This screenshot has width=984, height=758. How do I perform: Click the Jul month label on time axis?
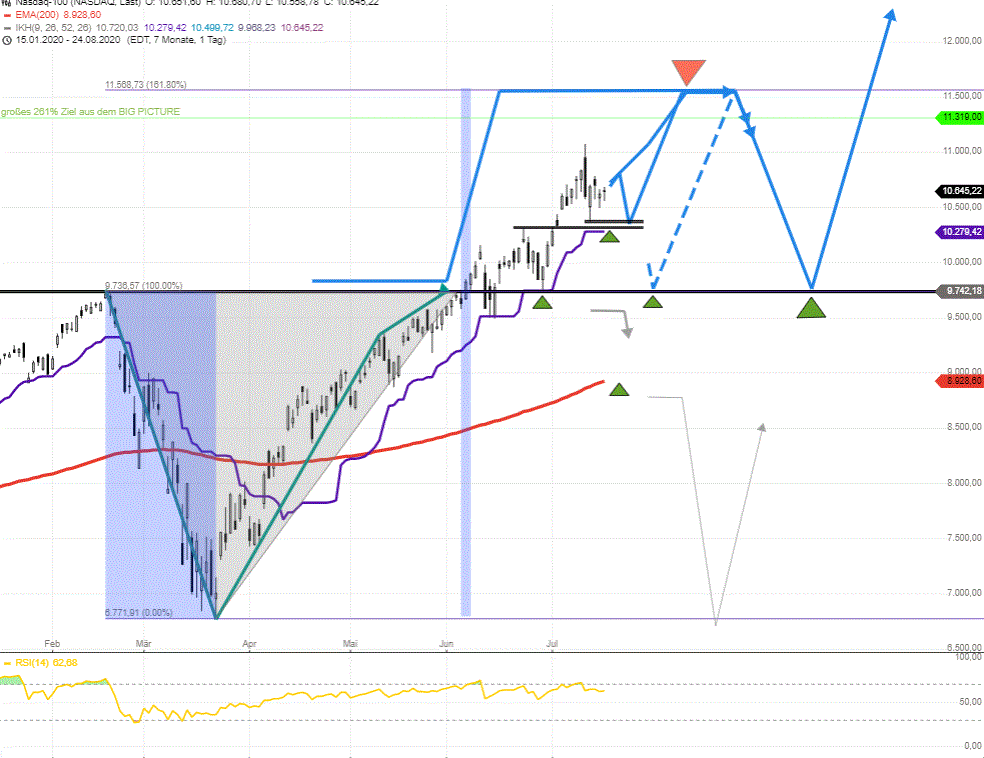tap(552, 644)
